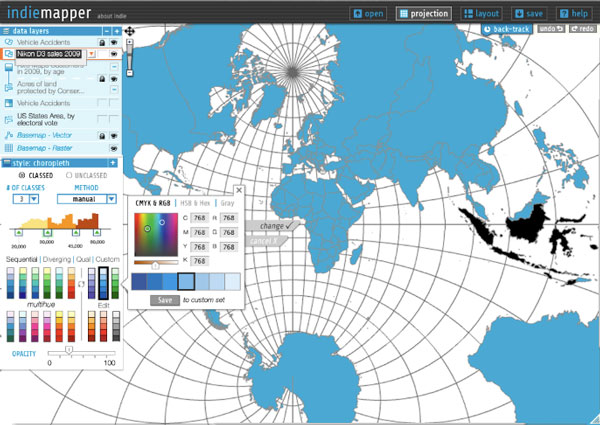Click the undo button

point(551,29)
